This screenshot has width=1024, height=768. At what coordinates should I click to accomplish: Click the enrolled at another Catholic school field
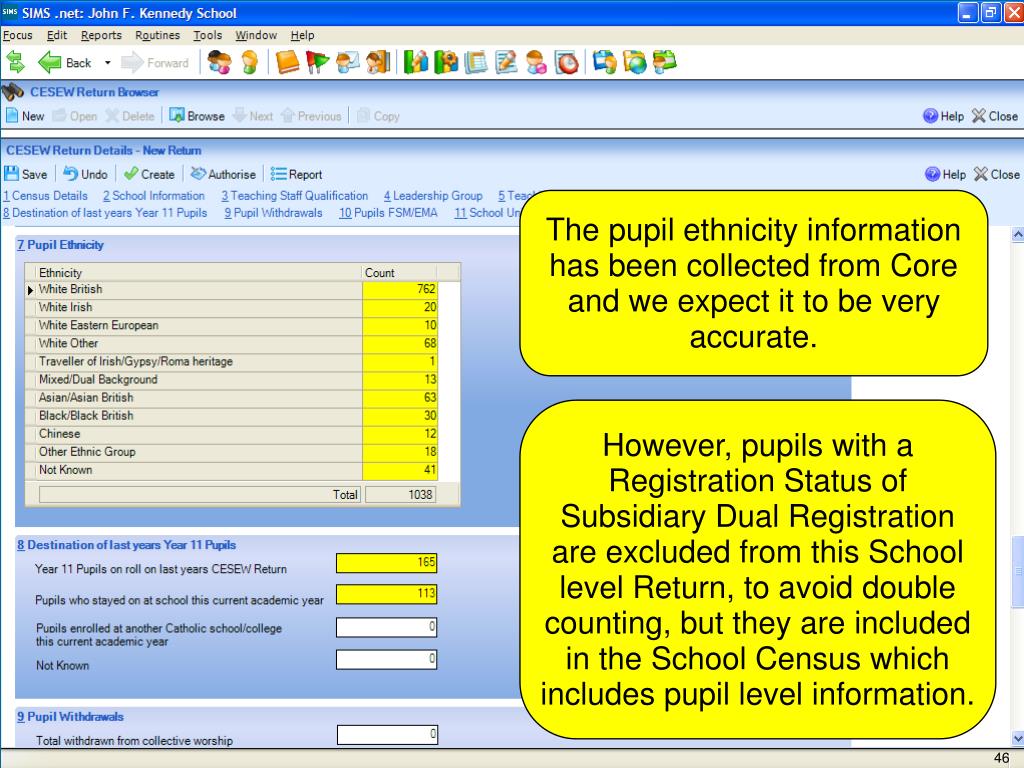387,628
